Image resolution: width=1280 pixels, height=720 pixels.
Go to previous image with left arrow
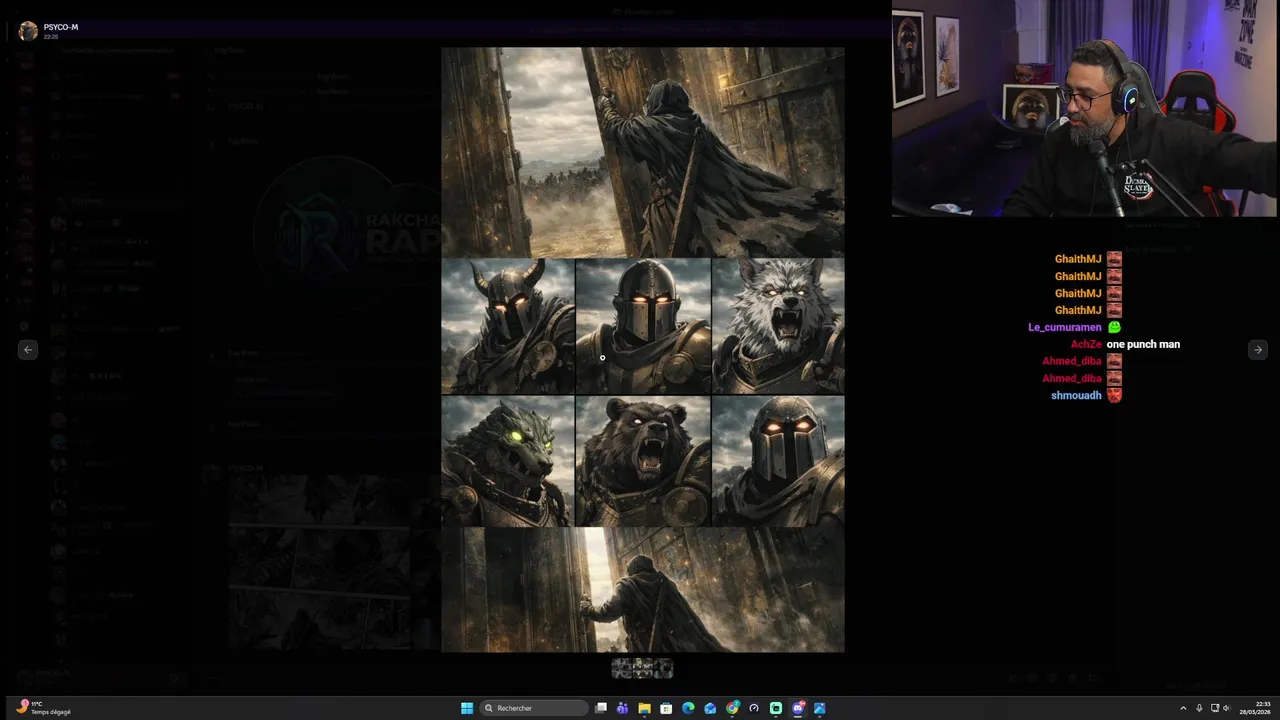point(28,349)
